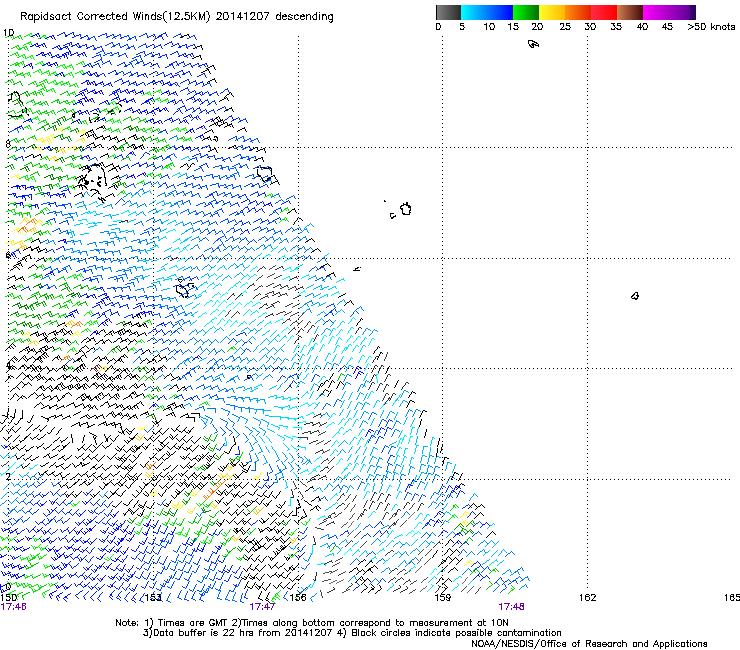
Task: Click the longitude label '162'
Action: point(588,598)
